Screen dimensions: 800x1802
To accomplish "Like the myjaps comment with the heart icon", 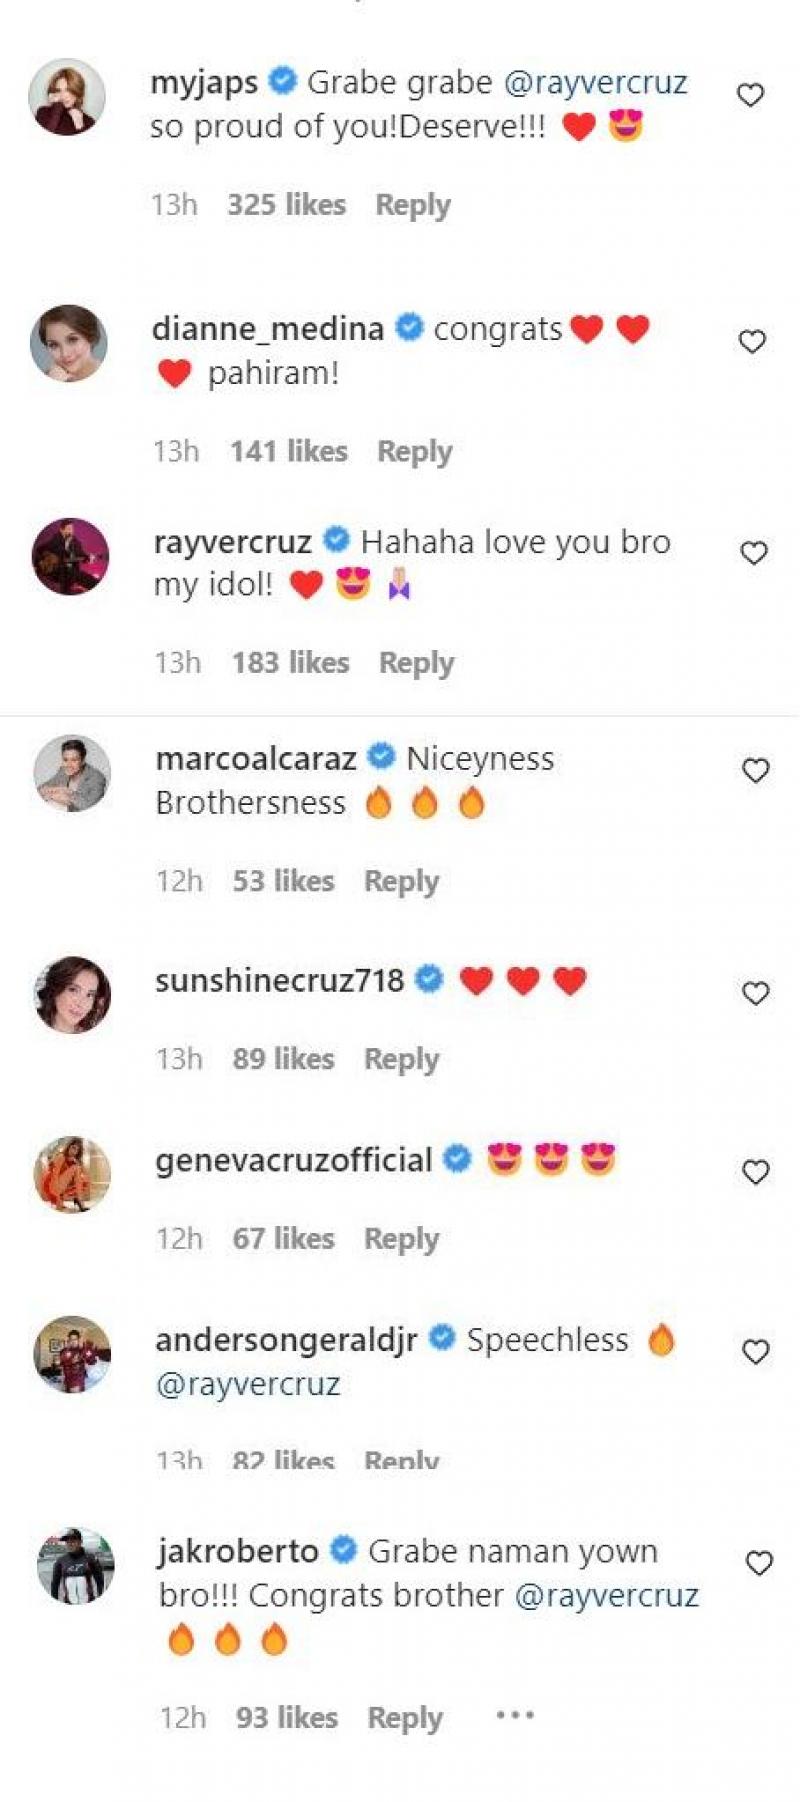I will pyautogui.click(x=750, y=95).
